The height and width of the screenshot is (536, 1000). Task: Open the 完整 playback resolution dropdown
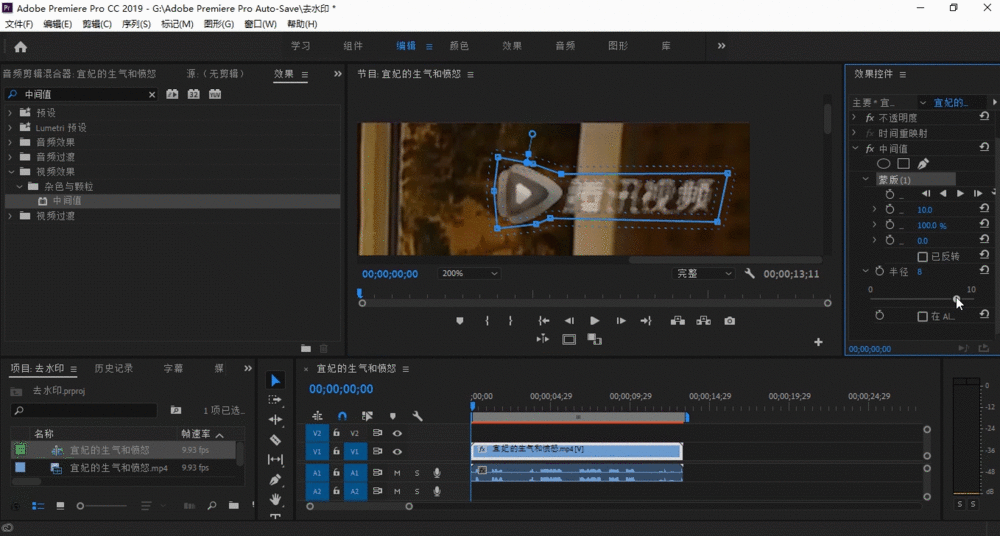point(703,273)
